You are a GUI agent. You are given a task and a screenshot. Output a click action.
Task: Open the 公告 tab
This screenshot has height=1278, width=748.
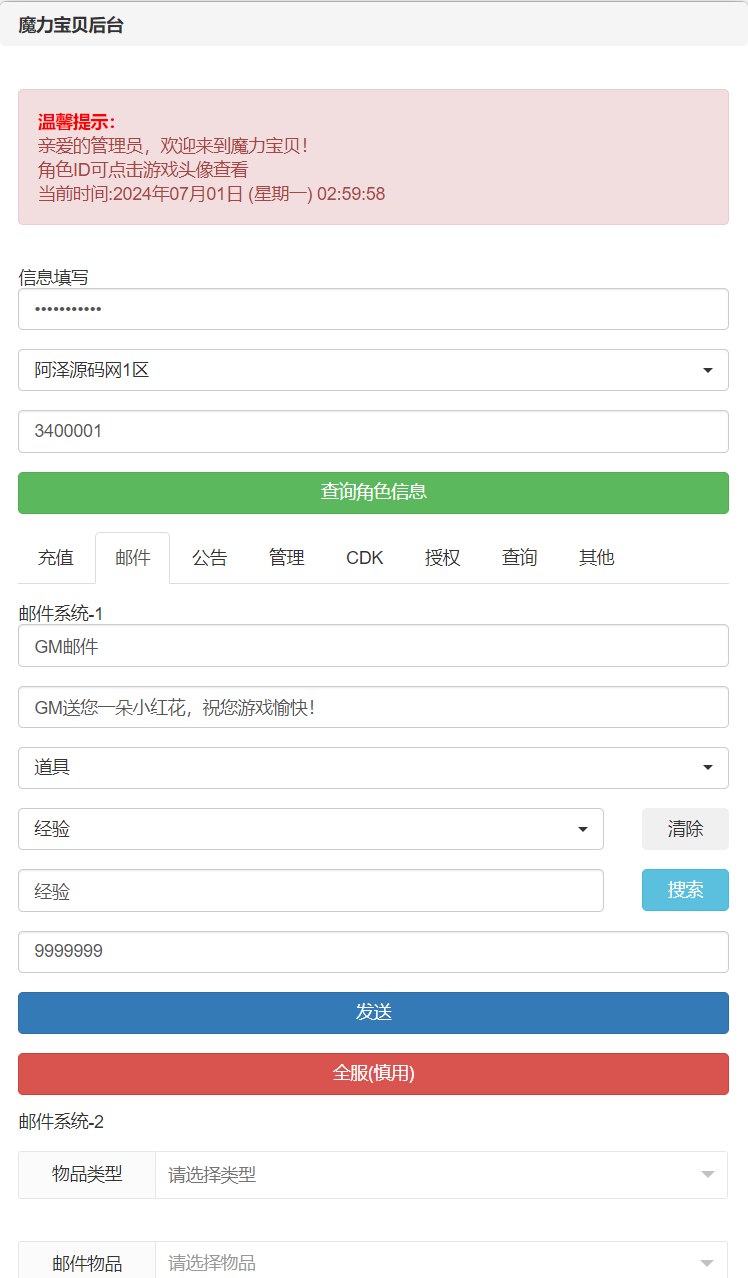coord(210,558)
